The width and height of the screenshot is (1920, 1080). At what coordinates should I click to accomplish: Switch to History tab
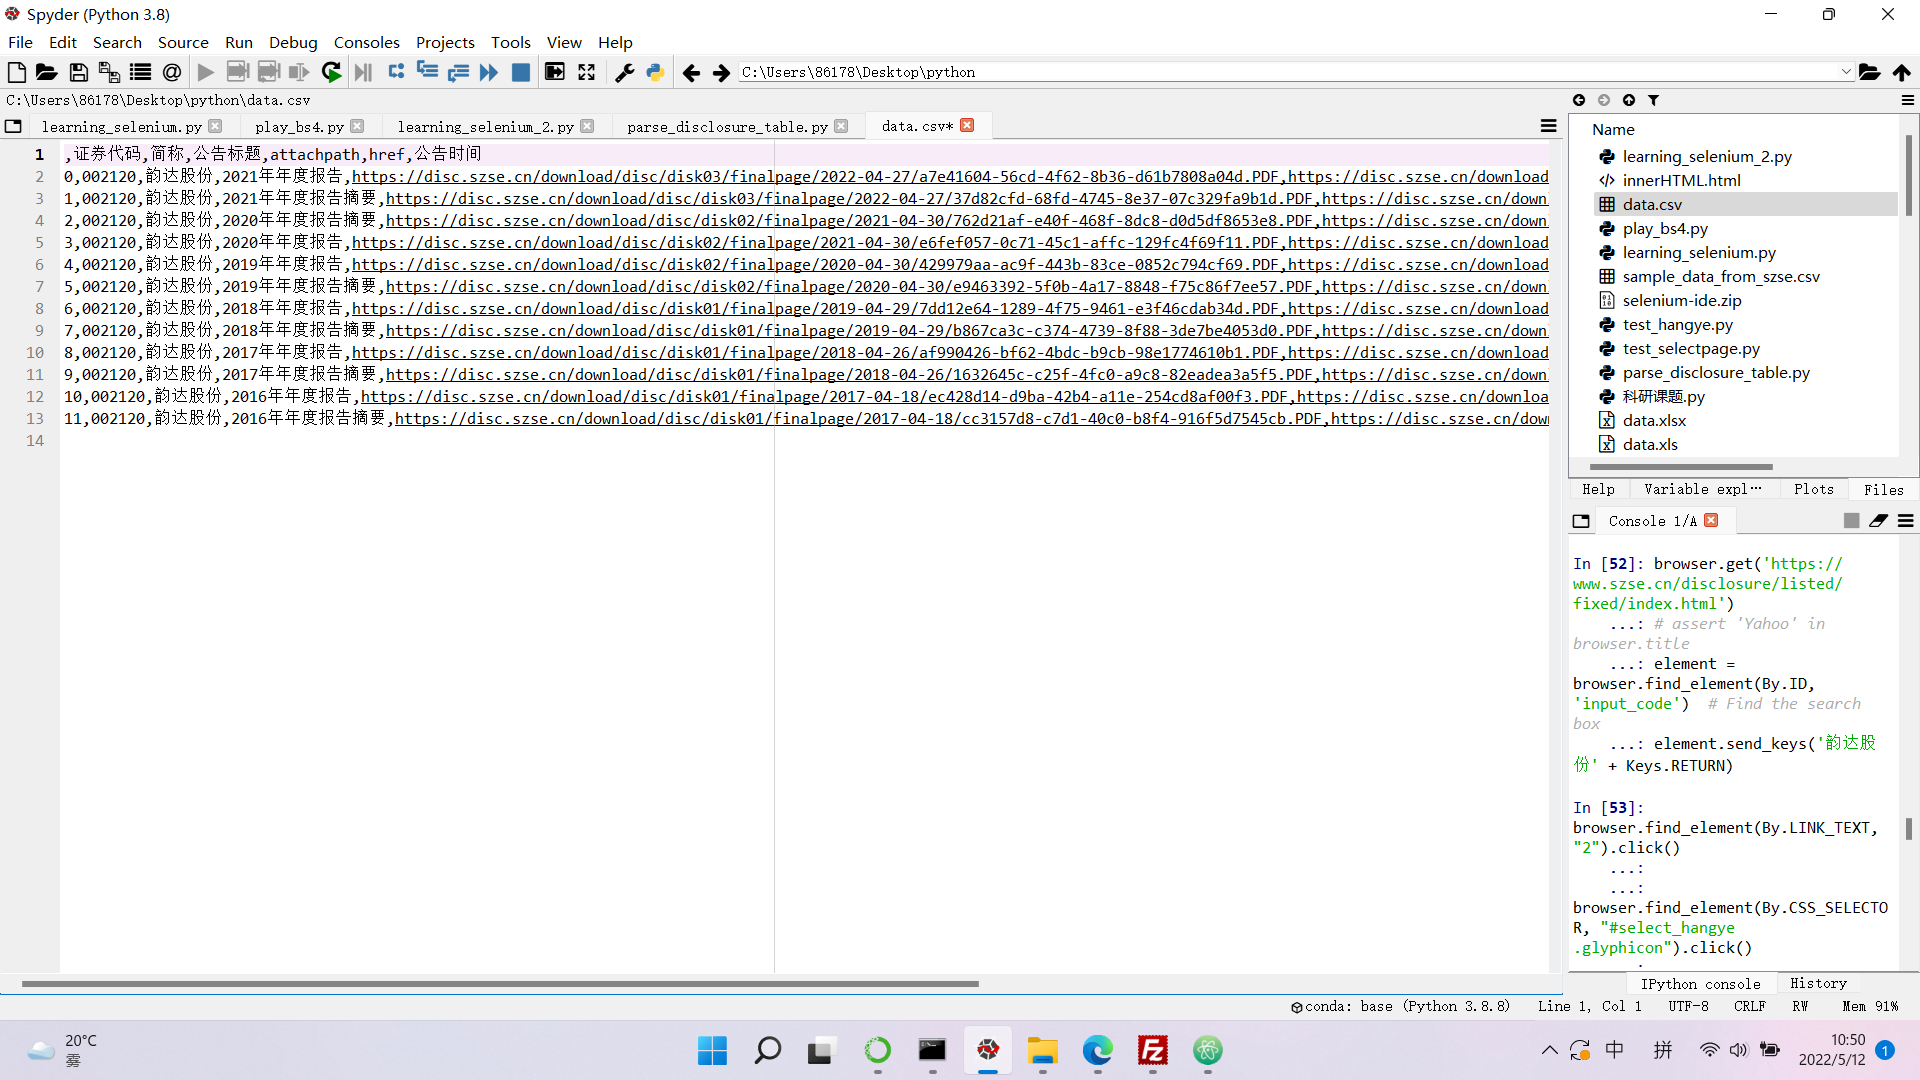1818,983
